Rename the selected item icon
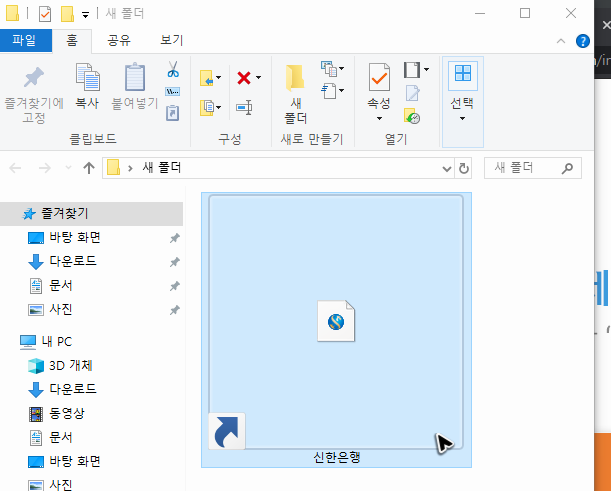This screenshot has width=611, height=491. point(244,108)
